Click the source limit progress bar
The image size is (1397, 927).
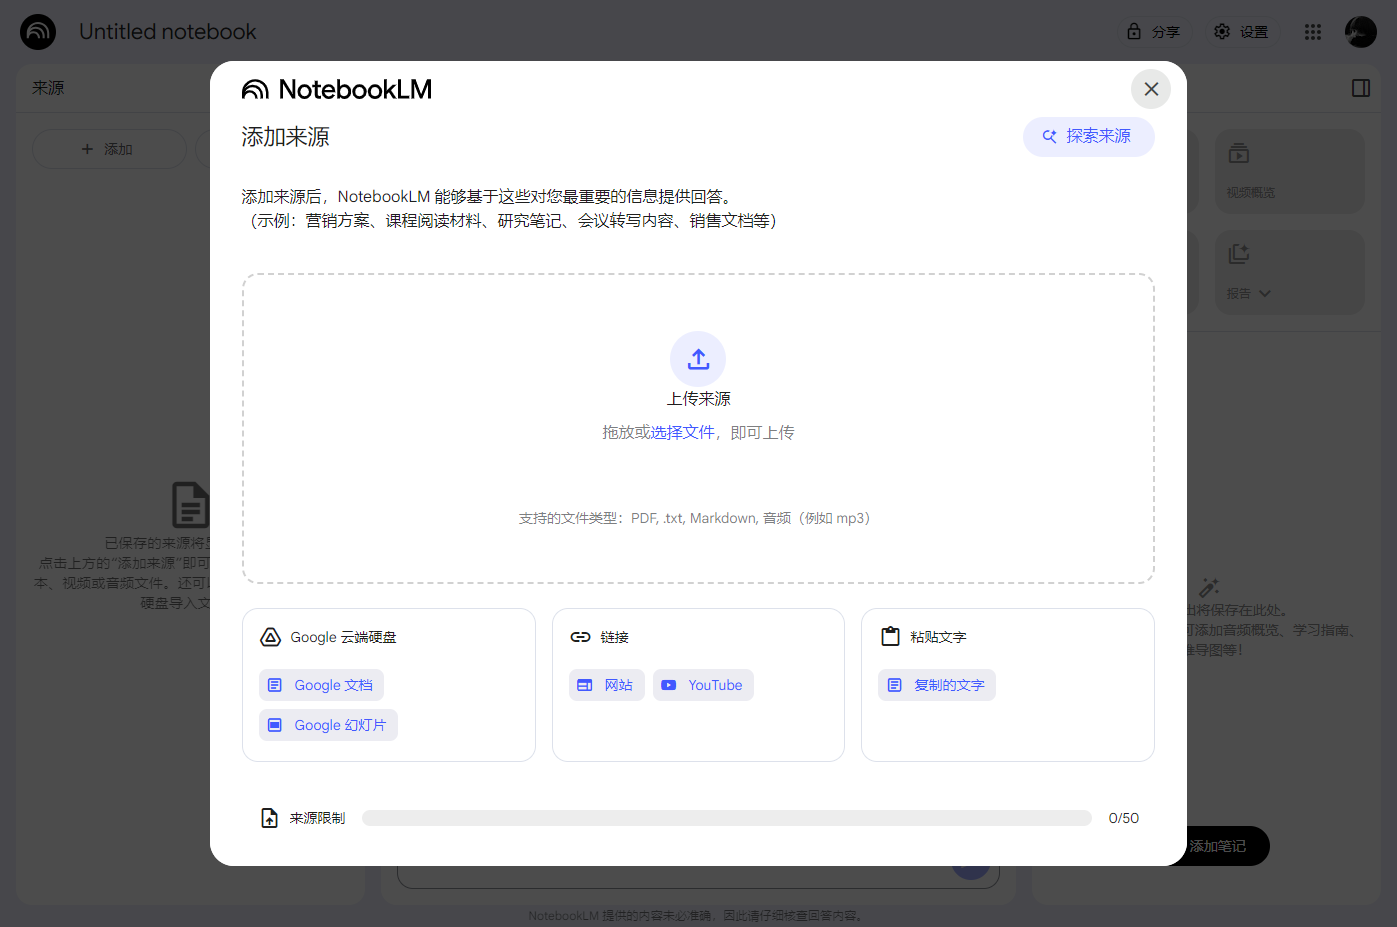(727, 818)
